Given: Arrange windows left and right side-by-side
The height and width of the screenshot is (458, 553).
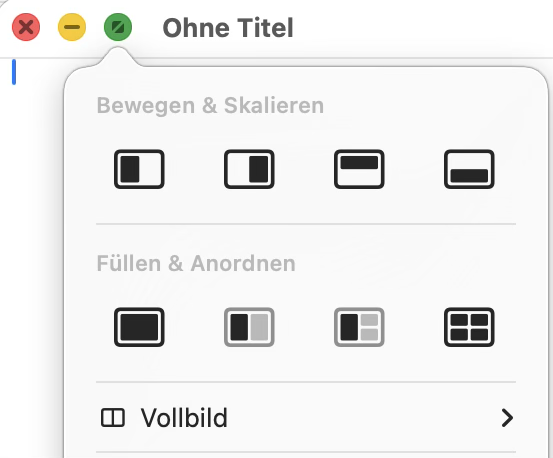Looking at the screenshot, I should (x=249, y=327).
